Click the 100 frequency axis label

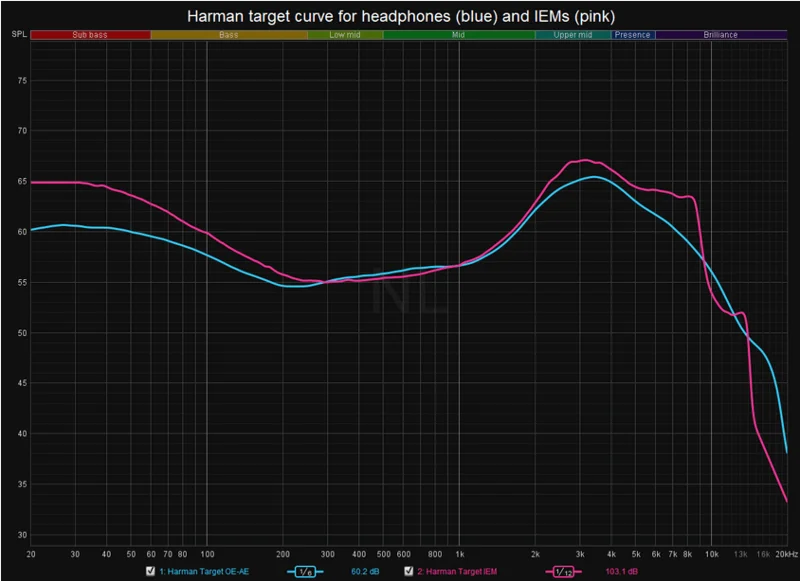207,554
